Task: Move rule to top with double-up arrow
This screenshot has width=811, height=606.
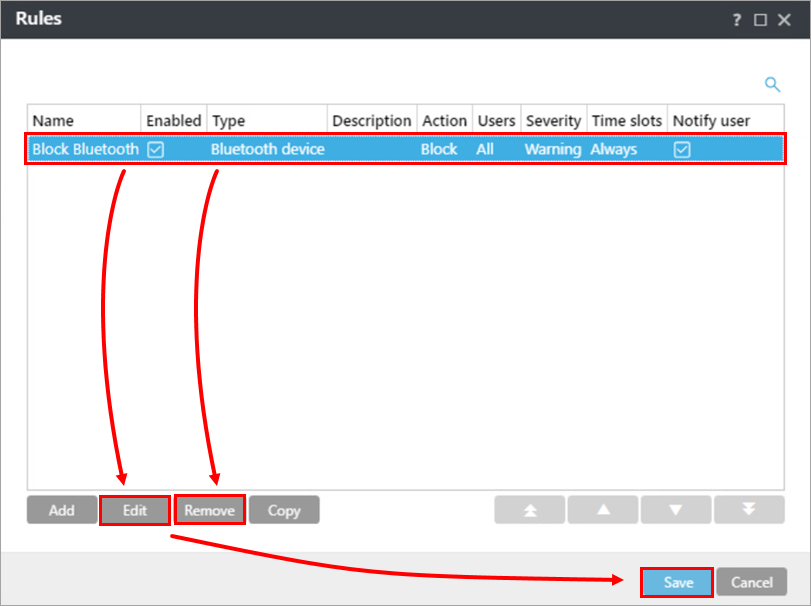Action: click(x=530, y=510)
